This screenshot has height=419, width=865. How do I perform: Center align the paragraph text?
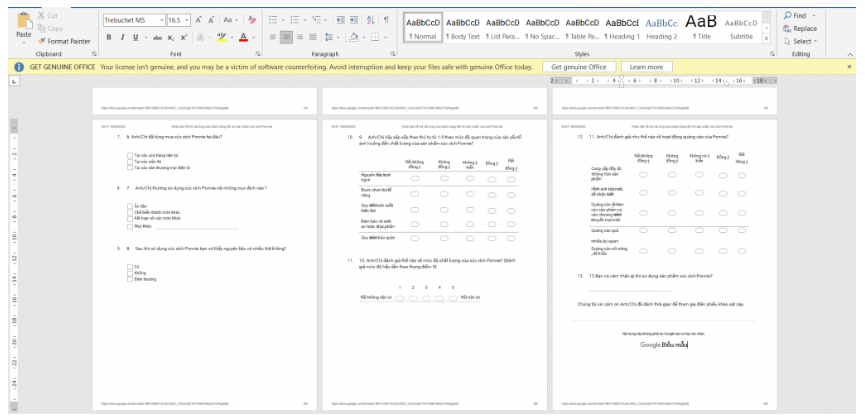click(x=286, y=37)
